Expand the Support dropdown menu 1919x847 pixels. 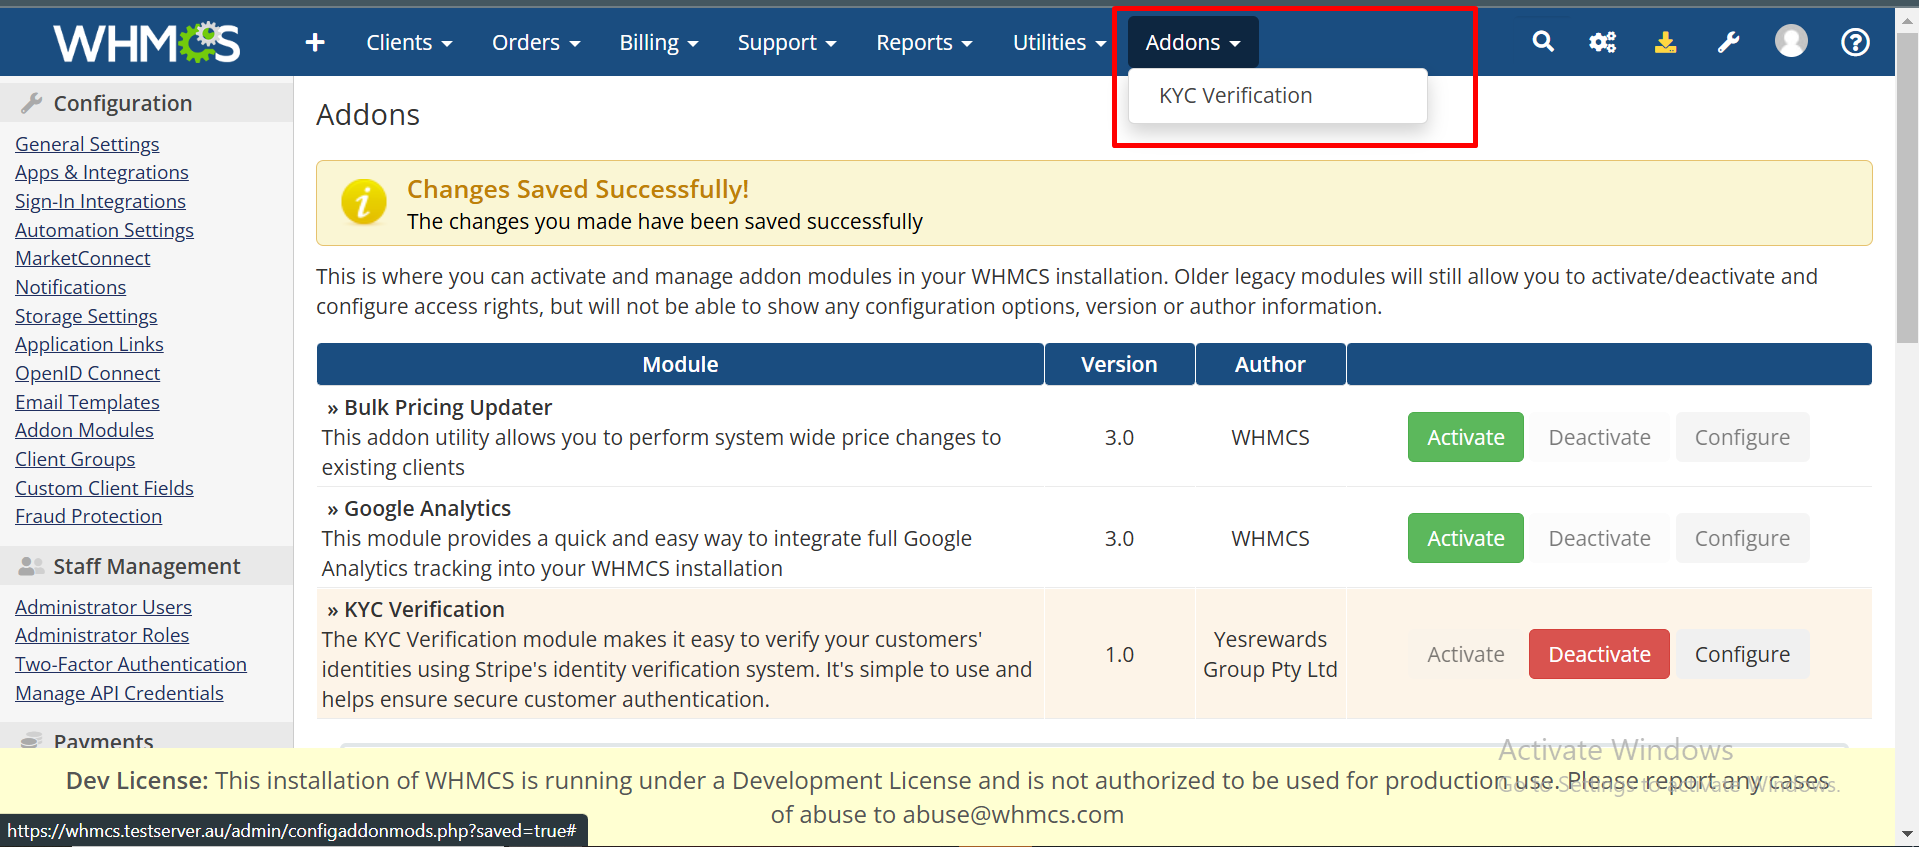(x=787, y=42)
